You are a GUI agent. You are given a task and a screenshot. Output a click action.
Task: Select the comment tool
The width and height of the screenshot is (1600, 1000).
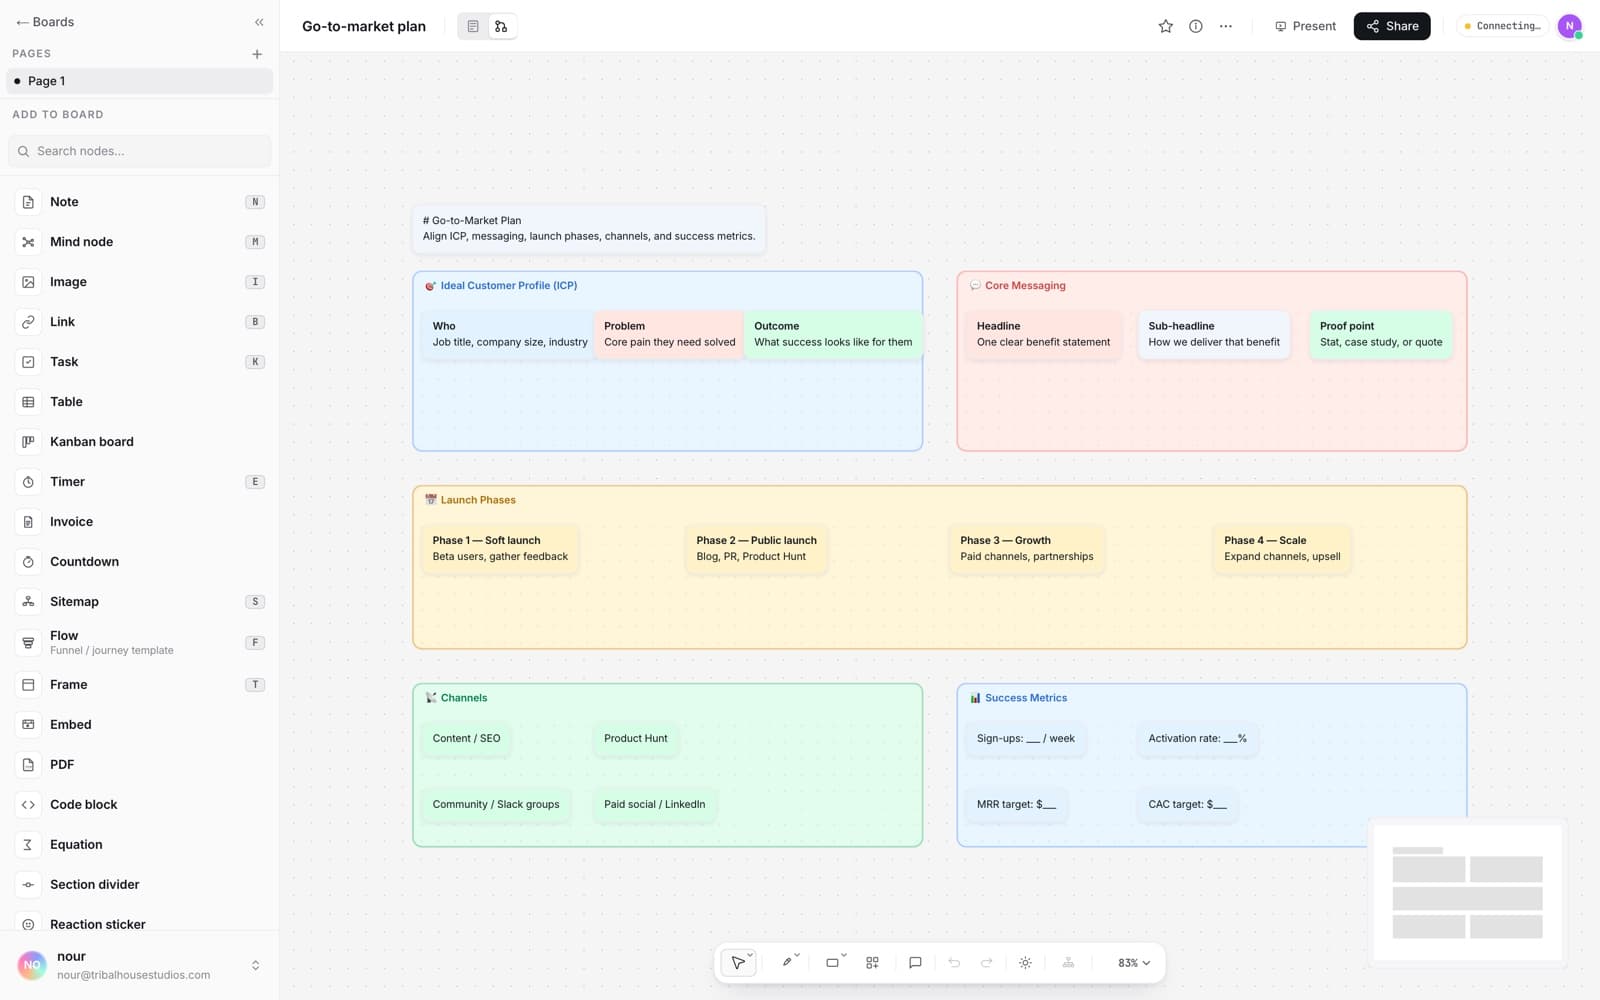pos(915,963)
